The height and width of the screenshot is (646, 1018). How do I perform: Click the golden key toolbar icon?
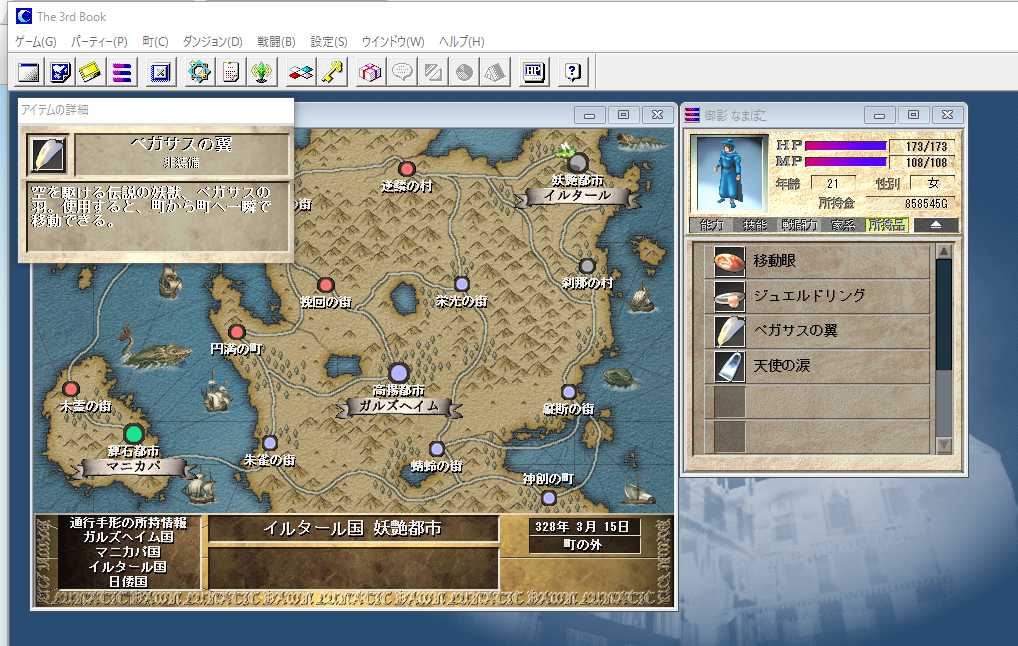[332, 72]
